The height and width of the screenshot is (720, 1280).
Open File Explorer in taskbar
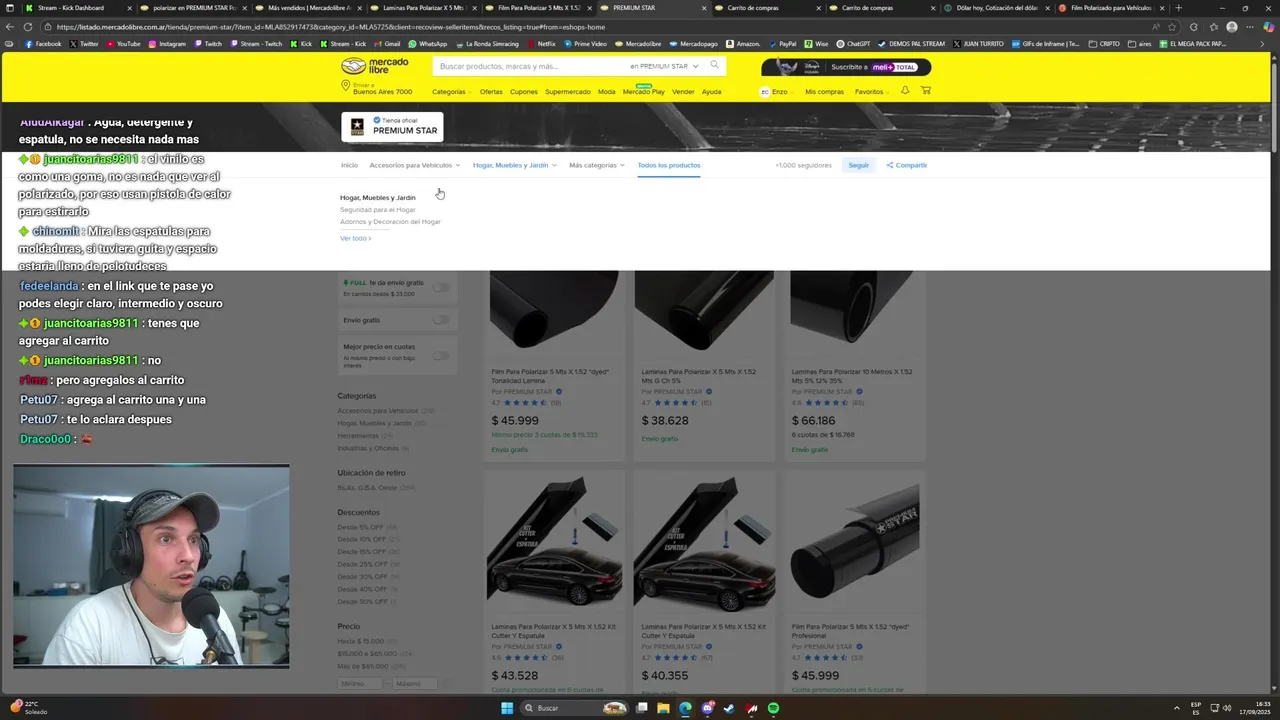[x=663, y=708]
